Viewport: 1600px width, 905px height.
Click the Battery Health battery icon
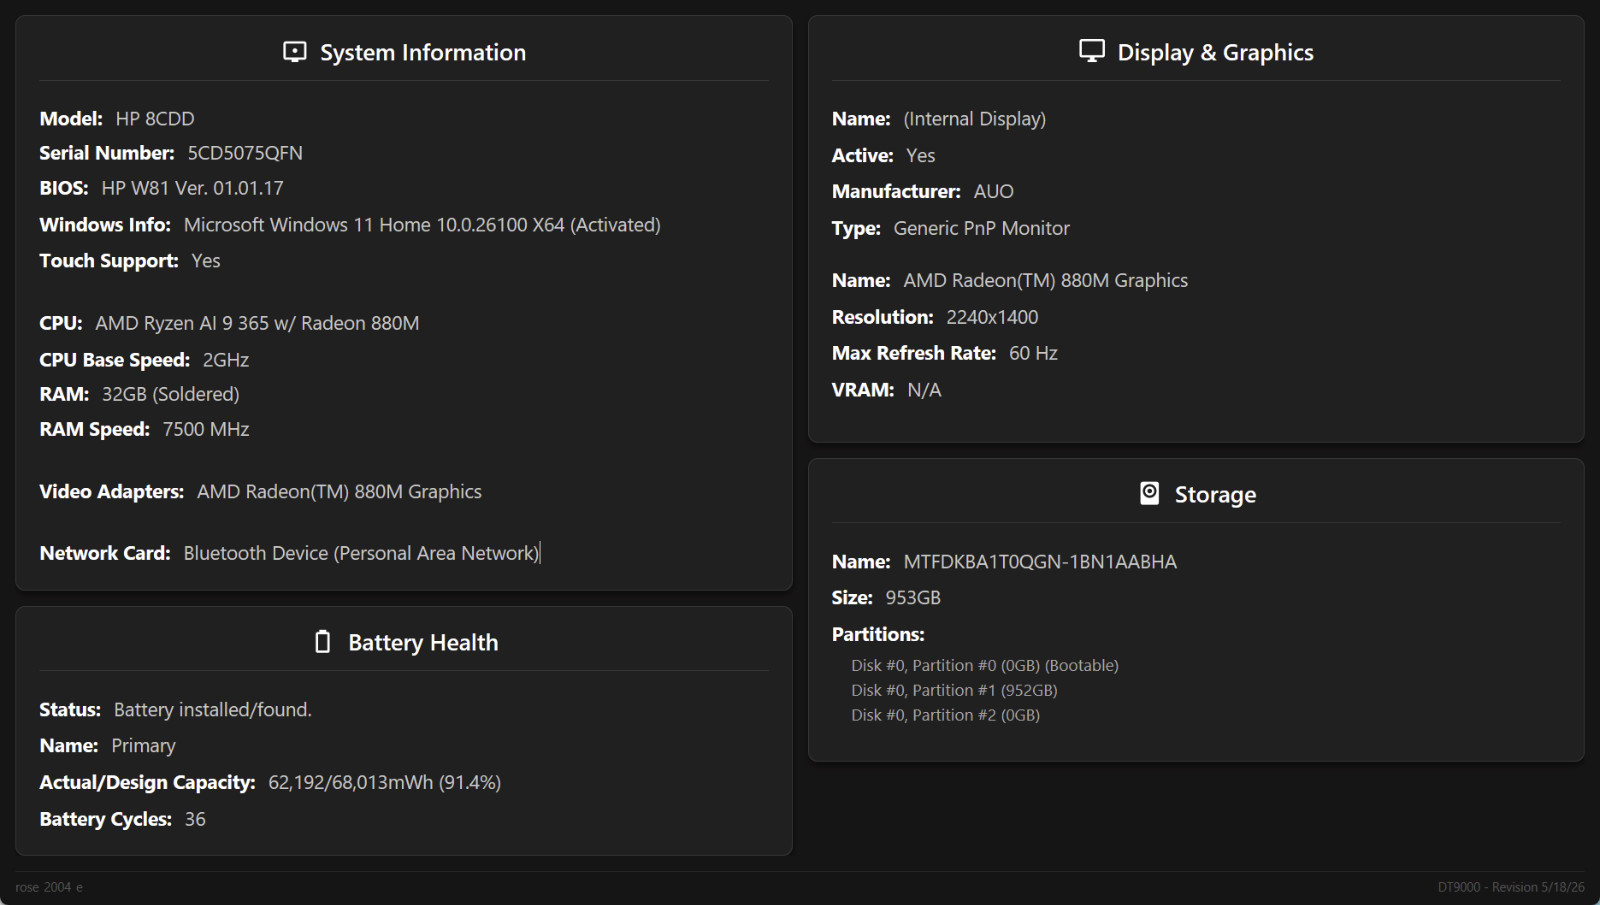(322, 642)
